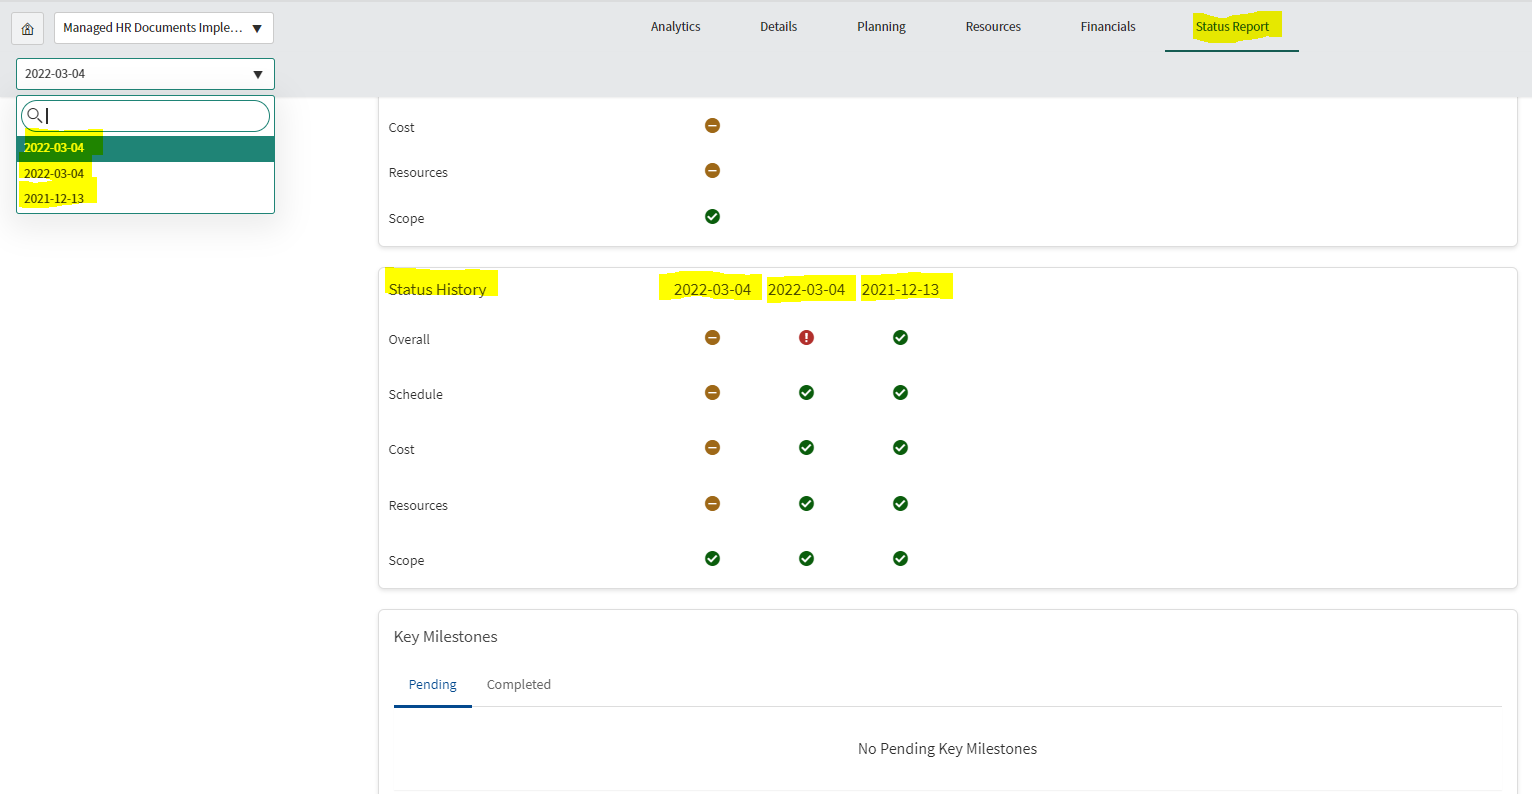This screenshot has height=794, width=1532.
Task: Click the red Overall status alert icon
Action: pos(806,338)
